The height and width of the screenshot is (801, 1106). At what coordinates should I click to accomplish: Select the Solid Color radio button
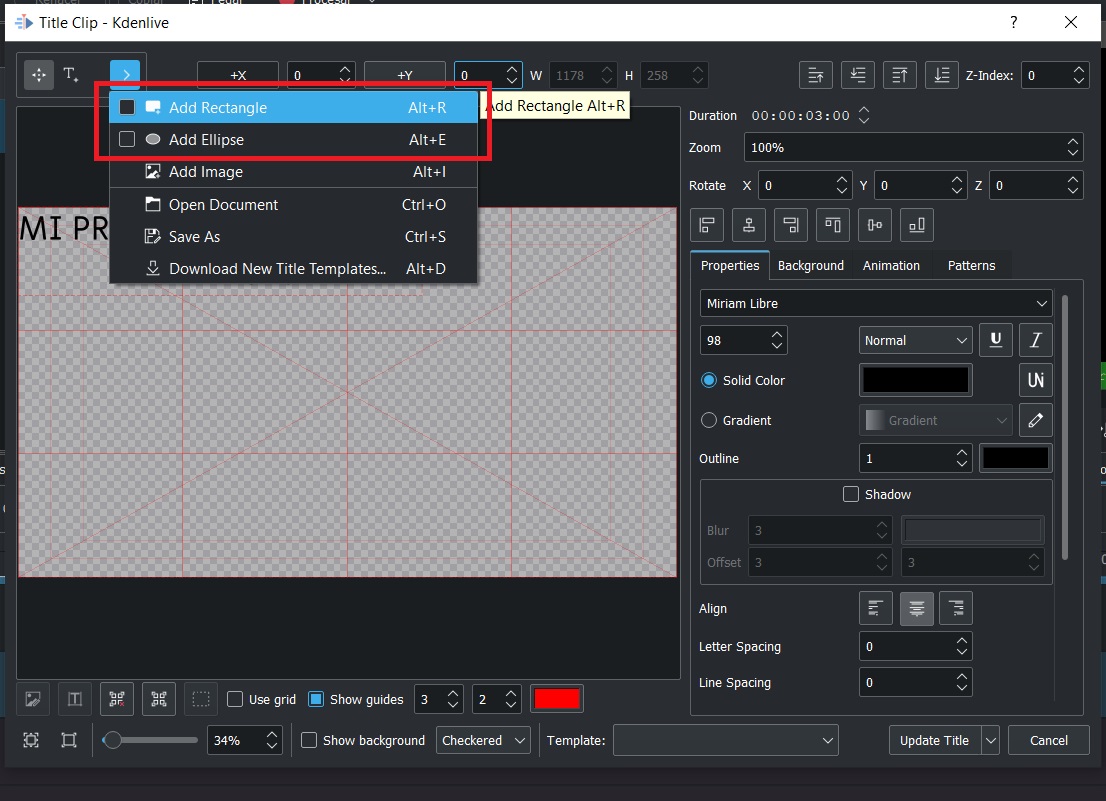click(709, 380)
